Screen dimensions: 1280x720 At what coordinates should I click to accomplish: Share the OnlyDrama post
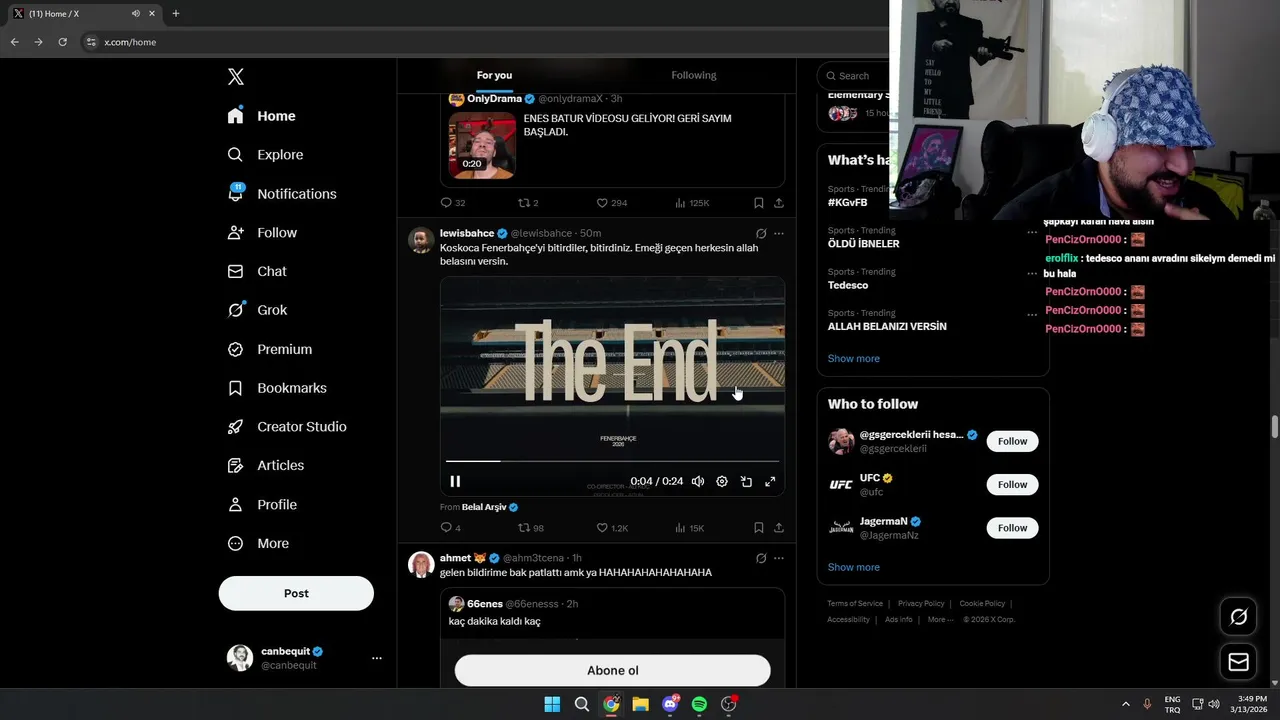[779, 203]
